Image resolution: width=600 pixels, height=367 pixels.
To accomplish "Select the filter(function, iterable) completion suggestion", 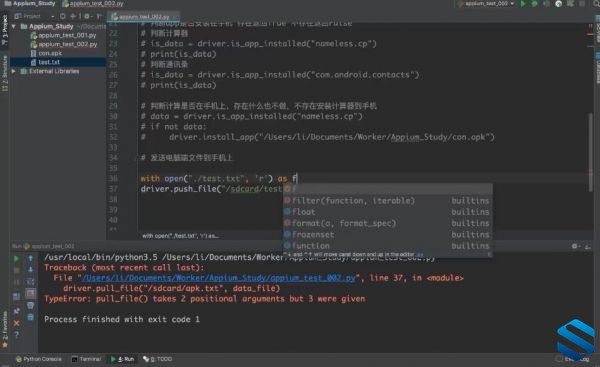I will click(x=387, y=201).
